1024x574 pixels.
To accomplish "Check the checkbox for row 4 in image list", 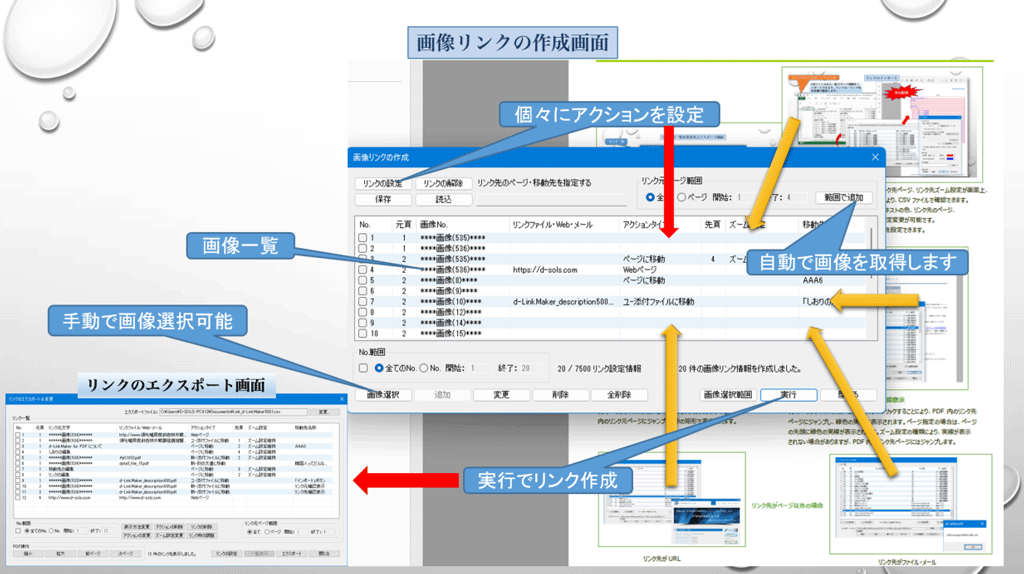I will (x=365, y=270).
